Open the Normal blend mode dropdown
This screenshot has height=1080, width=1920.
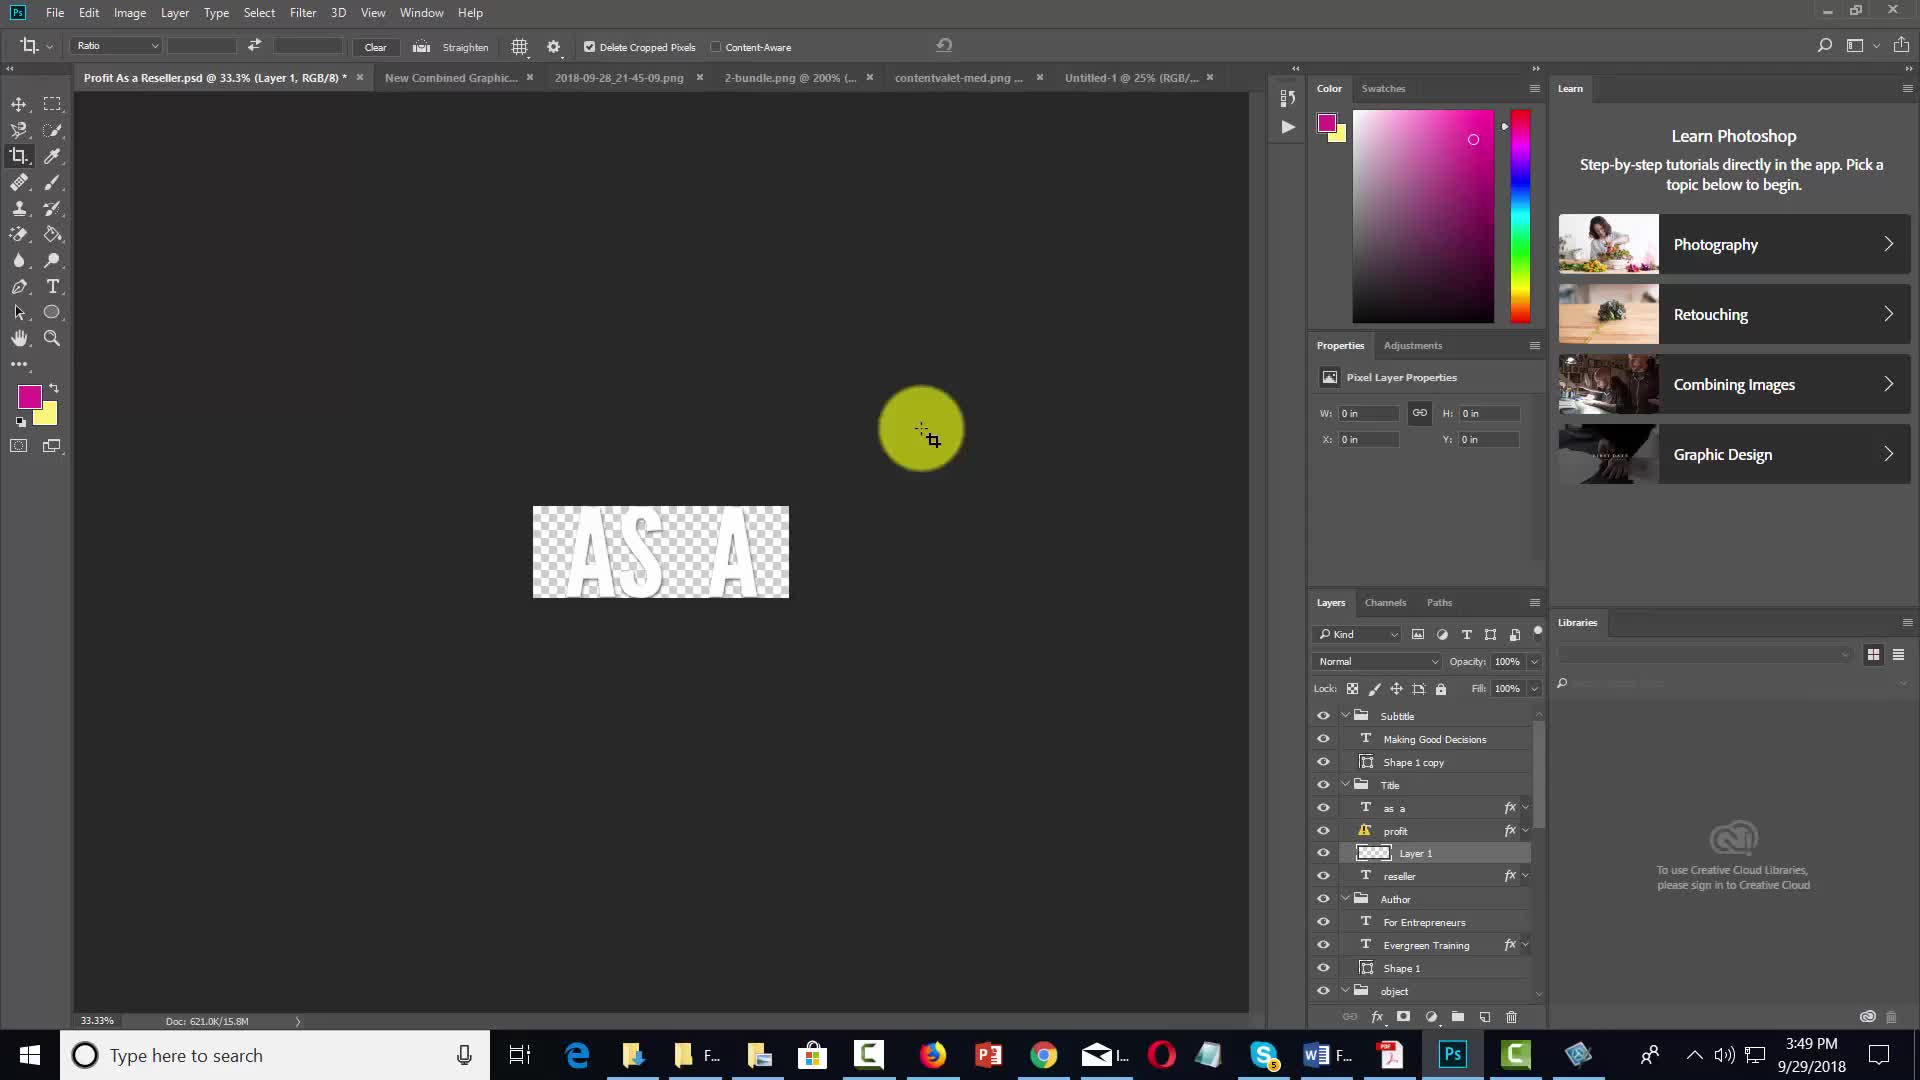[1377, 661]
